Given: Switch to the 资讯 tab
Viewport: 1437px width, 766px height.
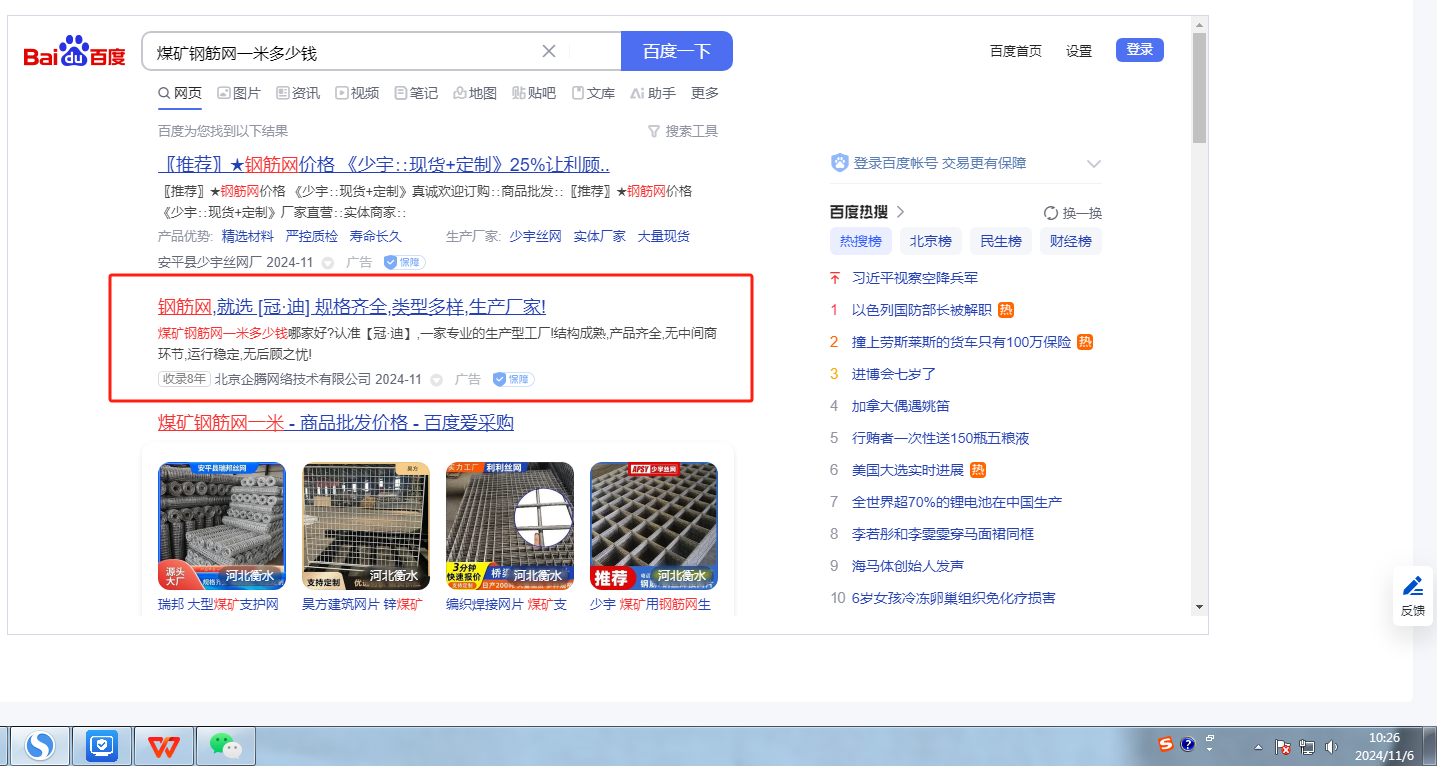Looking at the screenshot, I should click(x=298, y=93).
